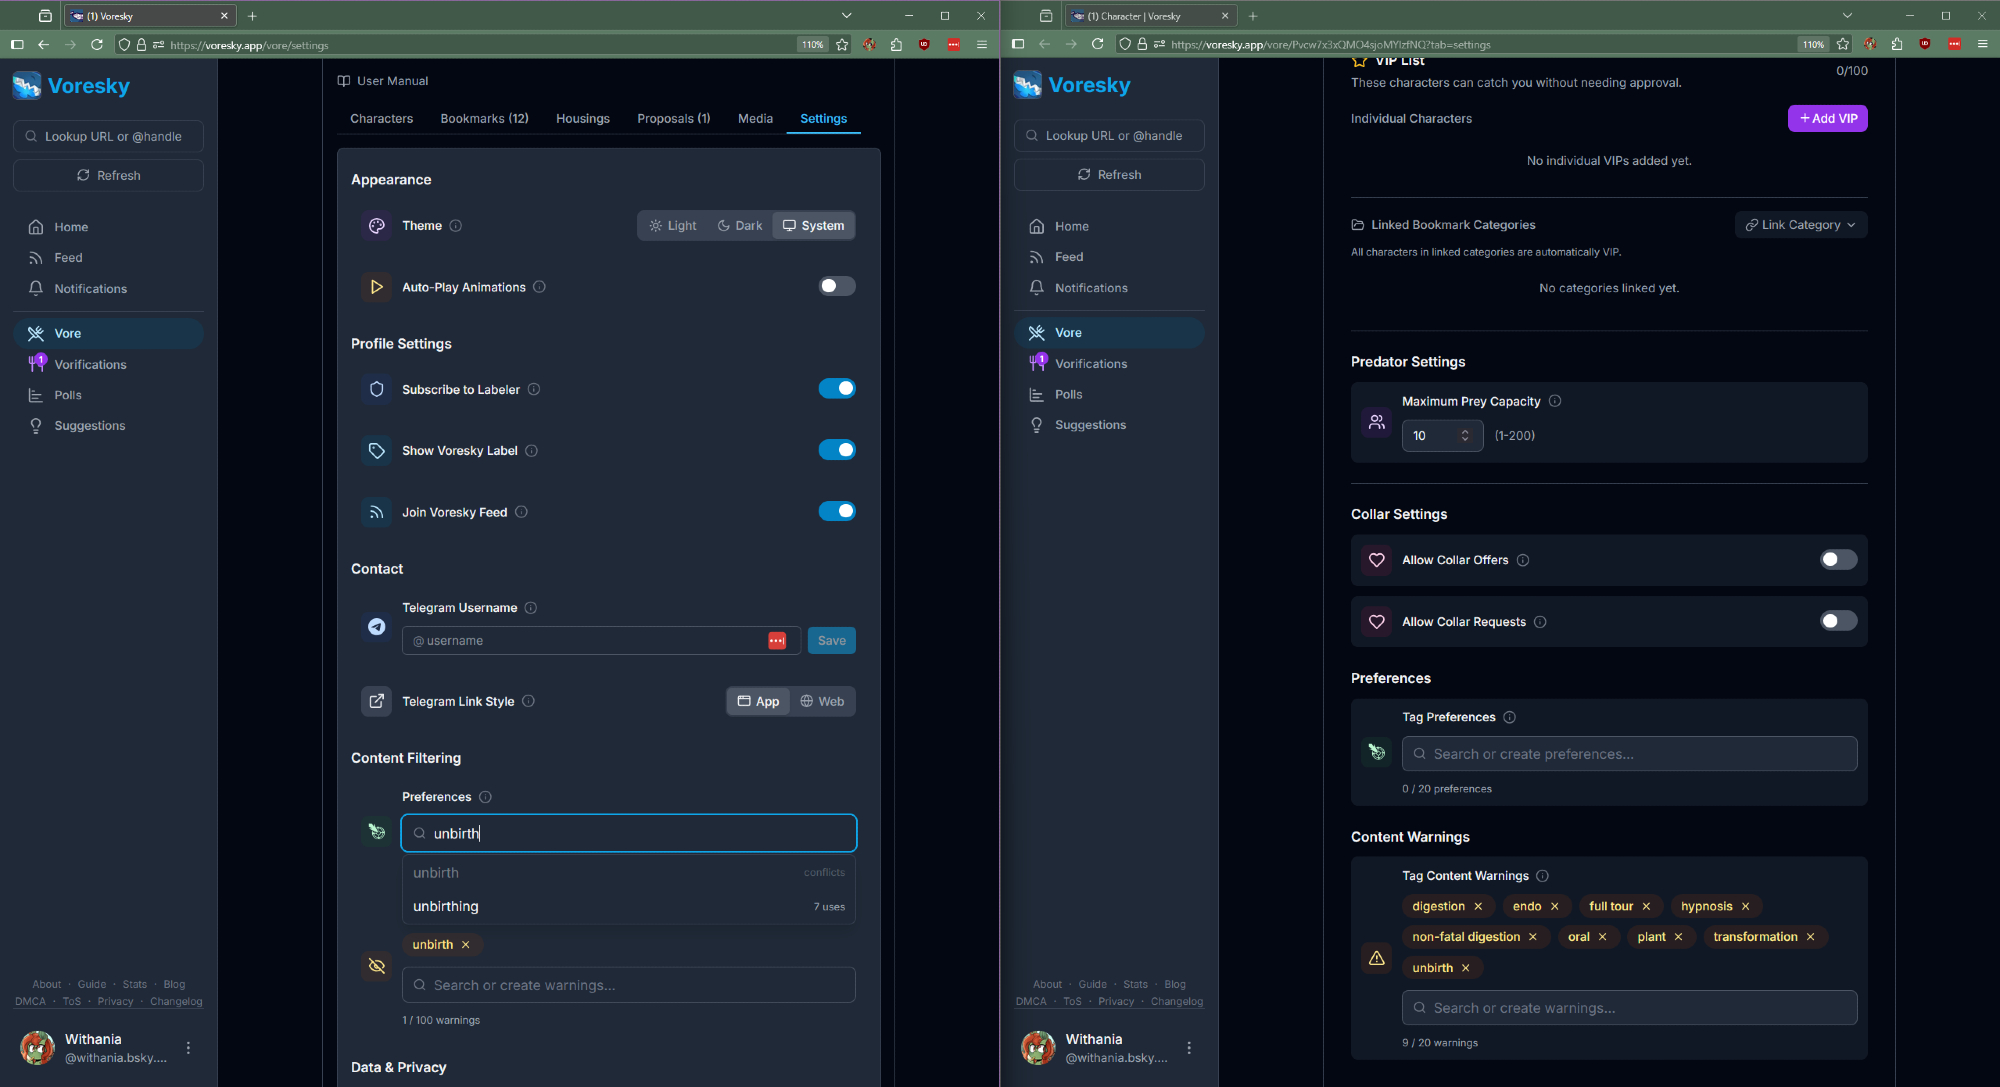Open the Link Category dropdown
Screen dimensions: 2000x1087
(1800, 225)
